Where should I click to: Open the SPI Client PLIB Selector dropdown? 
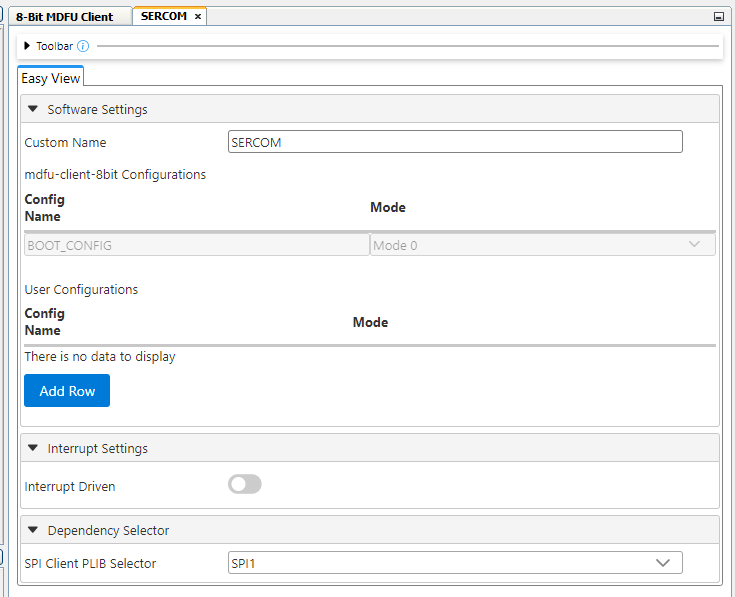(x=455, y=563)
